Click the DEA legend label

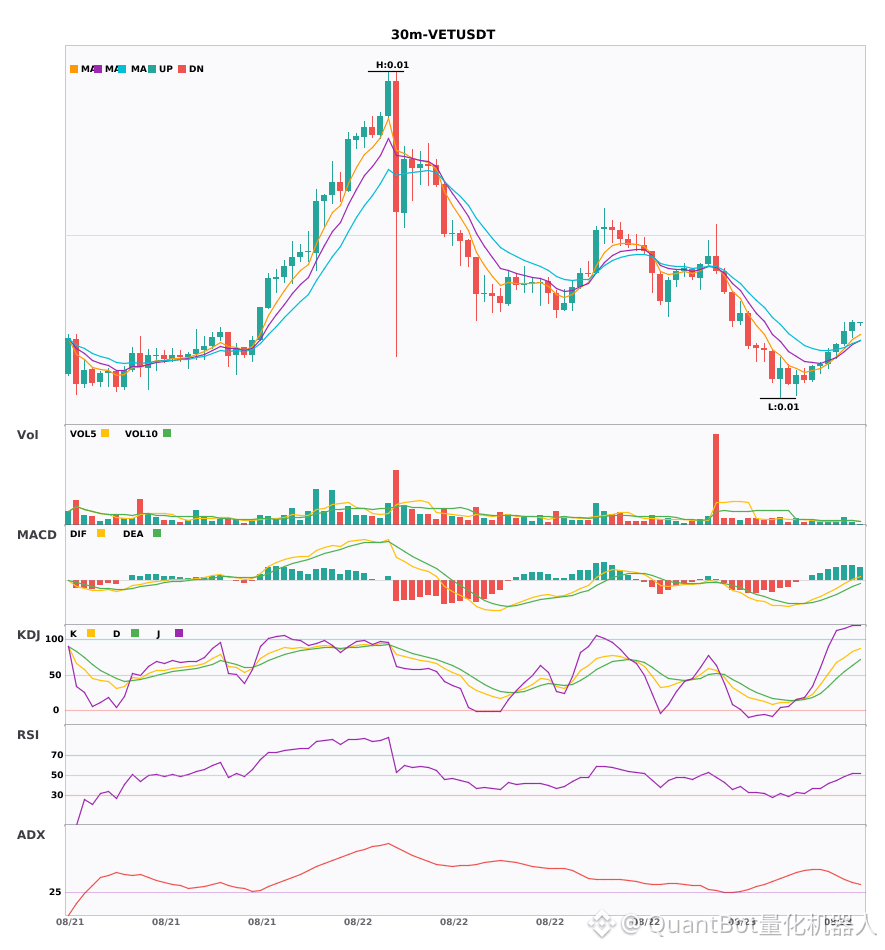click(133, 534)
